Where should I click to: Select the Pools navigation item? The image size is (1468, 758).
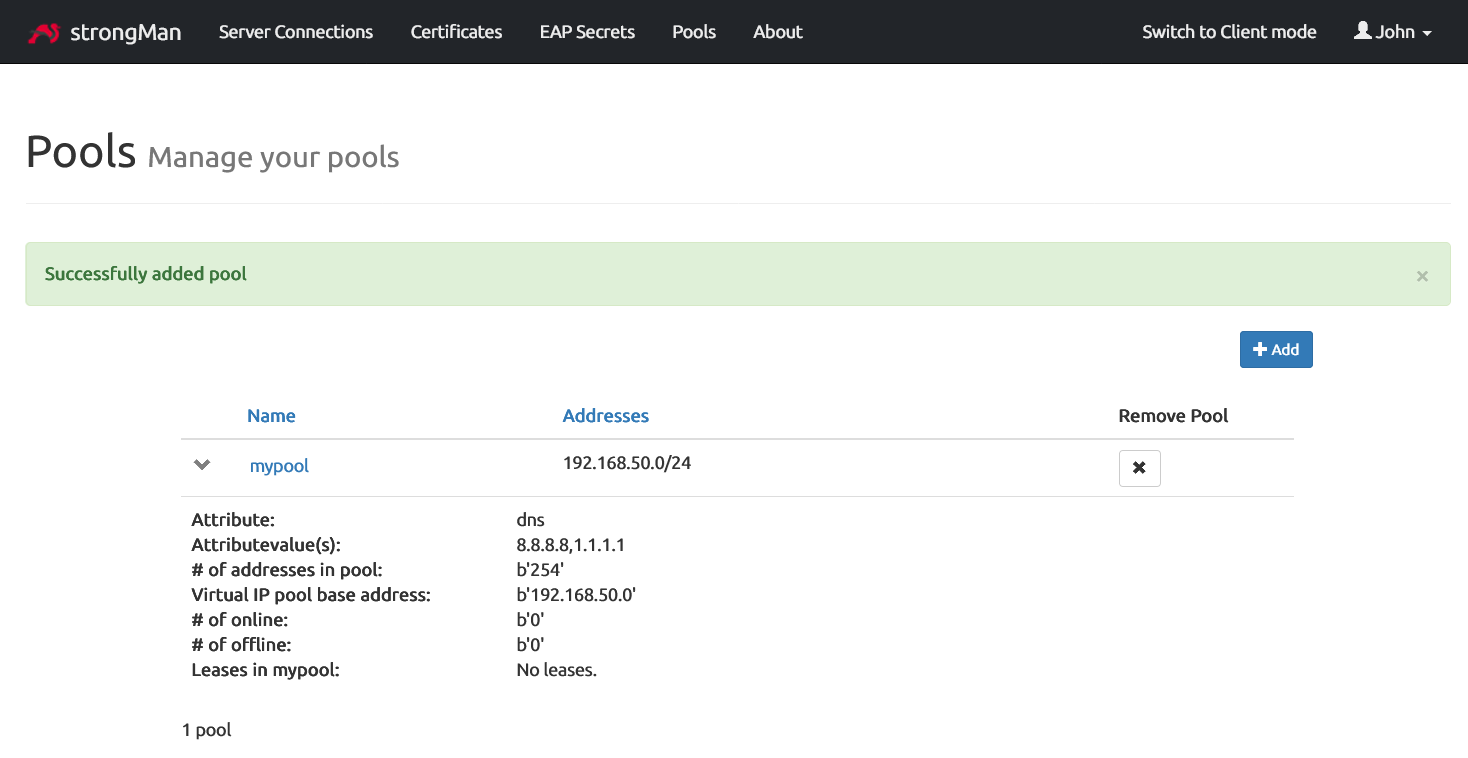(693, 31)
